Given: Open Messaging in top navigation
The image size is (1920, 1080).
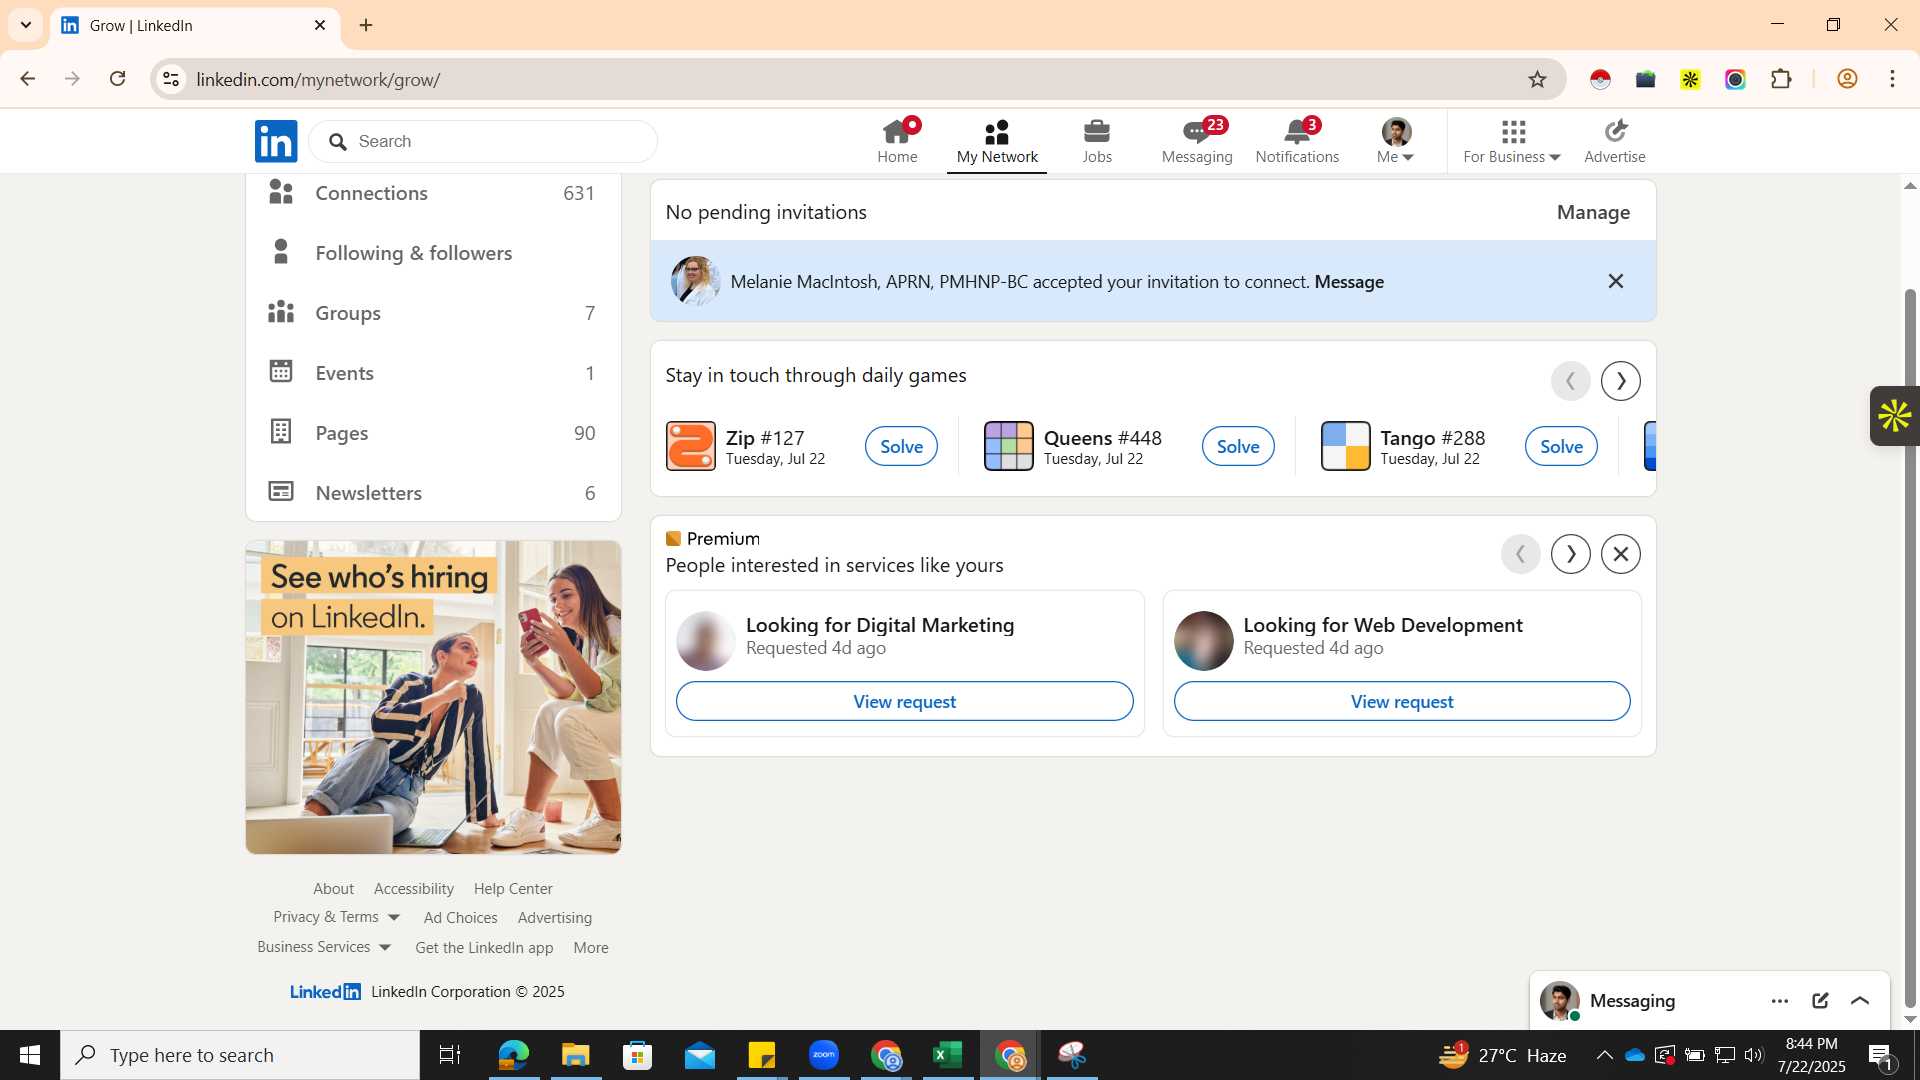Looking at the screenshot, I should [x=1197, y=141].
